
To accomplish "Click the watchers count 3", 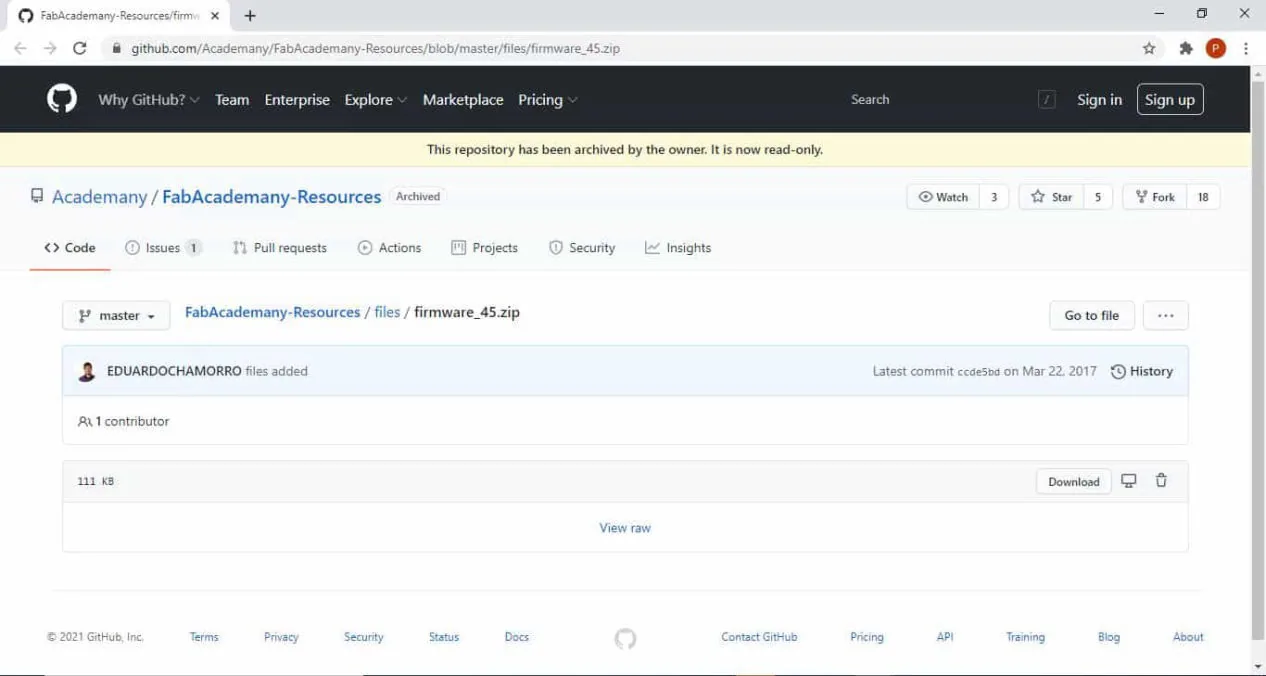I will tap(994, 197).
